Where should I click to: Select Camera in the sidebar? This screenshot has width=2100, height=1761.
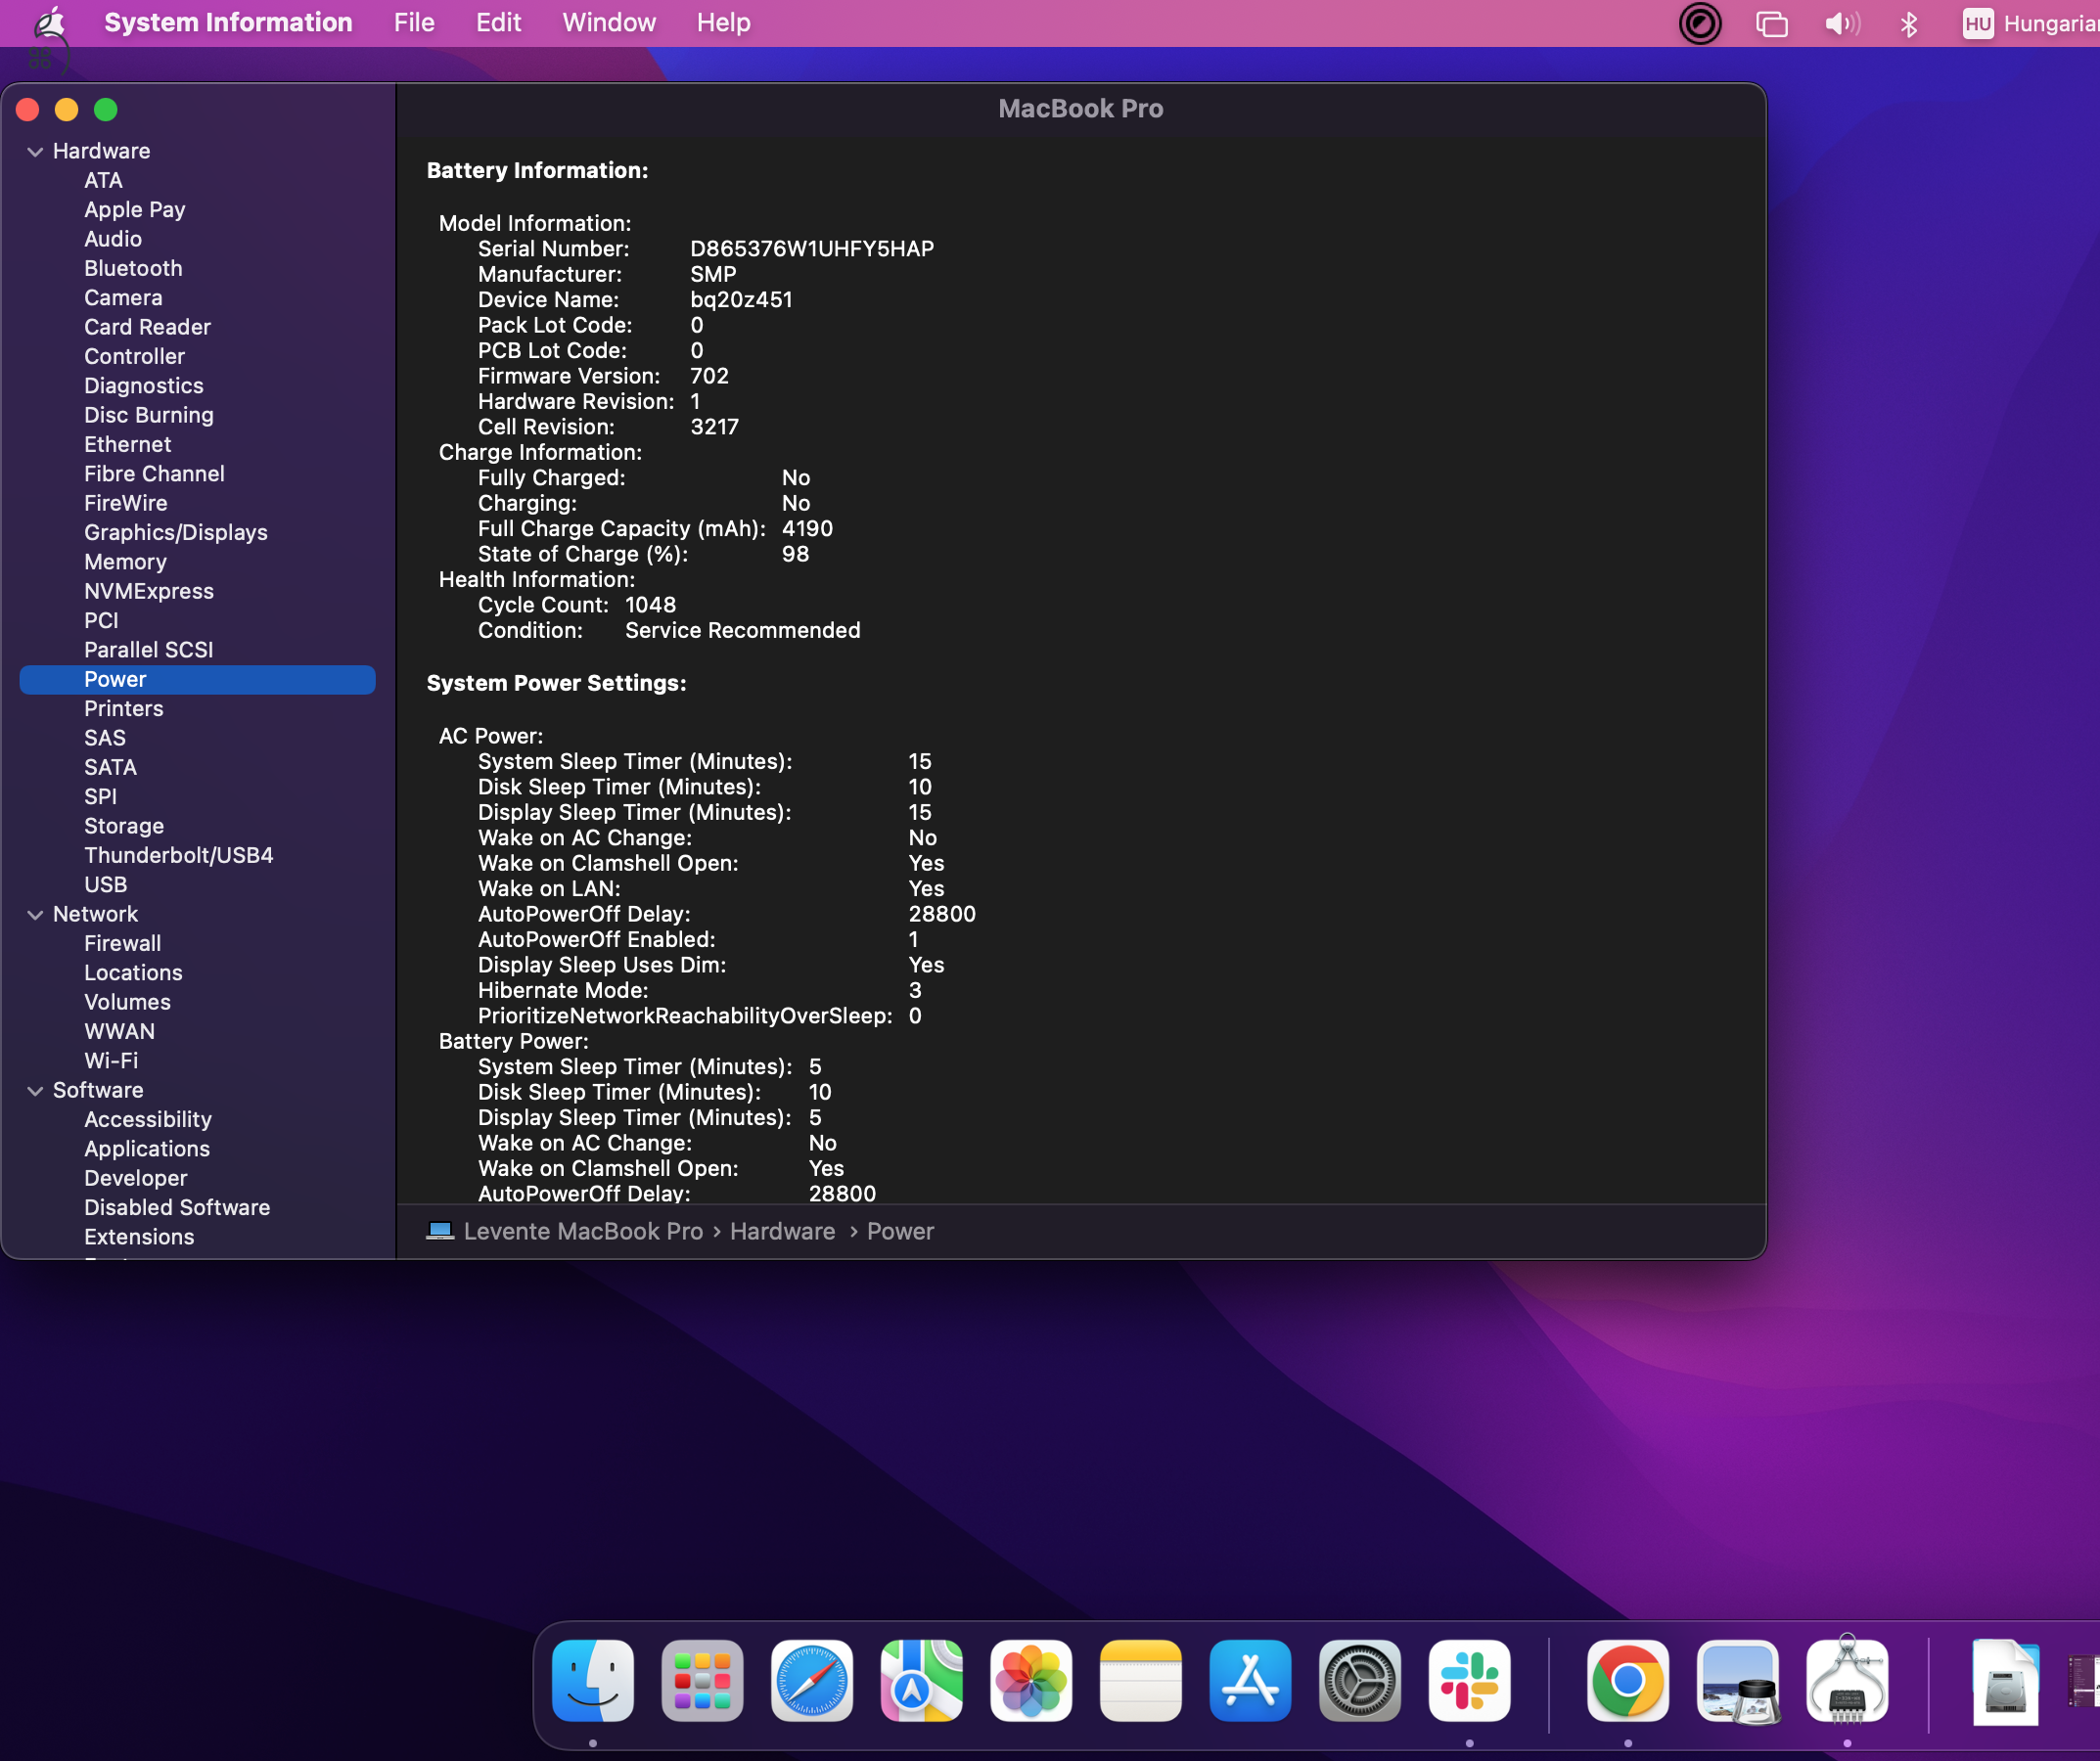(x=123, y=298)
